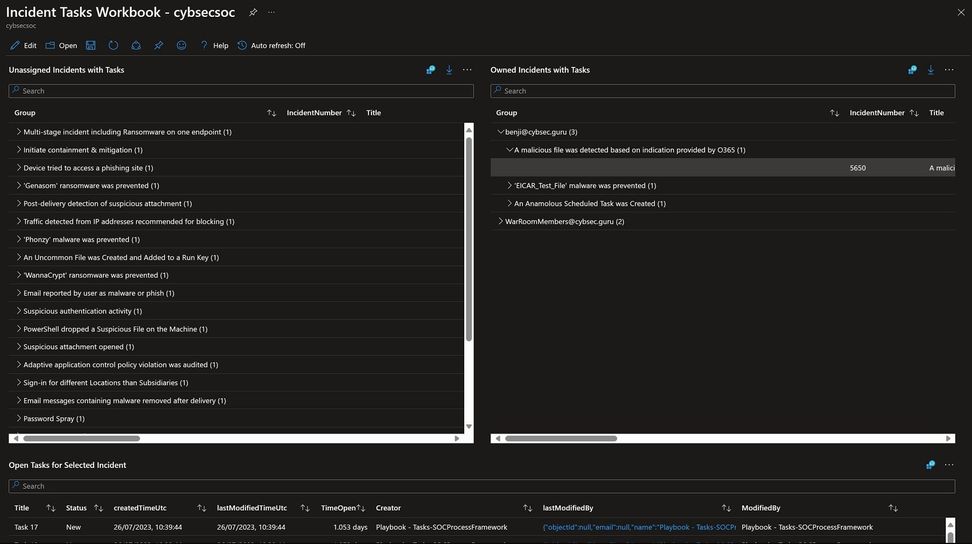Open more options for Open Tasks panel
972x544 pixels.
point(949,465)
